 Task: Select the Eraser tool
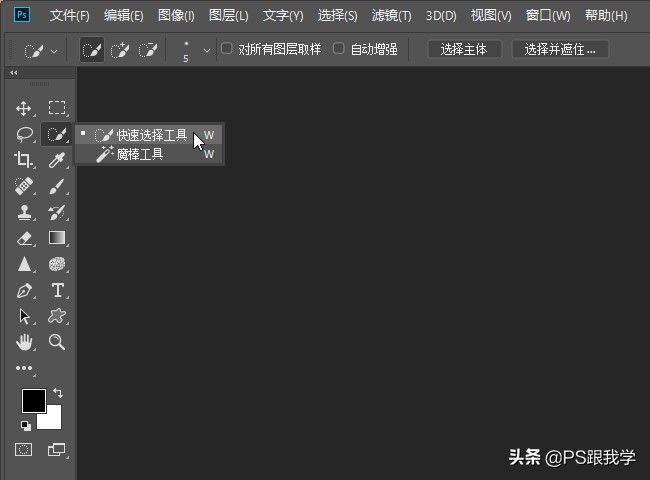tap(24, 238)
